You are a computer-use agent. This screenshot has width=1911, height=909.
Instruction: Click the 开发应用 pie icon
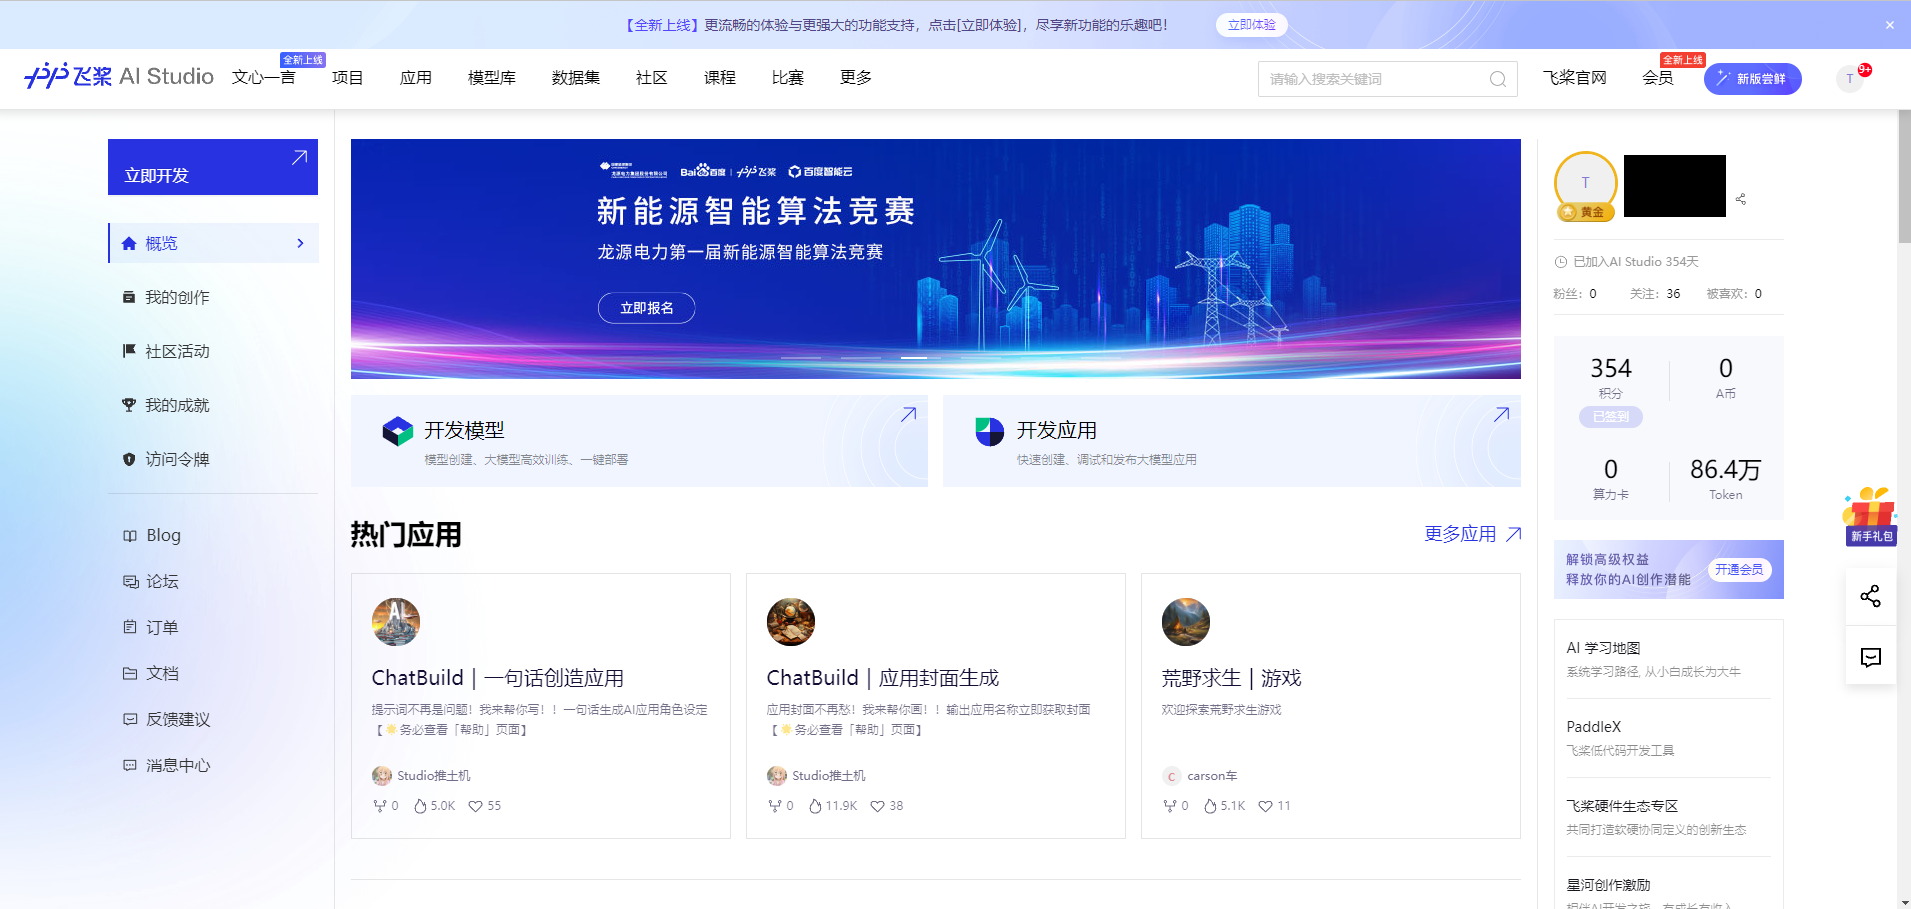(989, 431)
